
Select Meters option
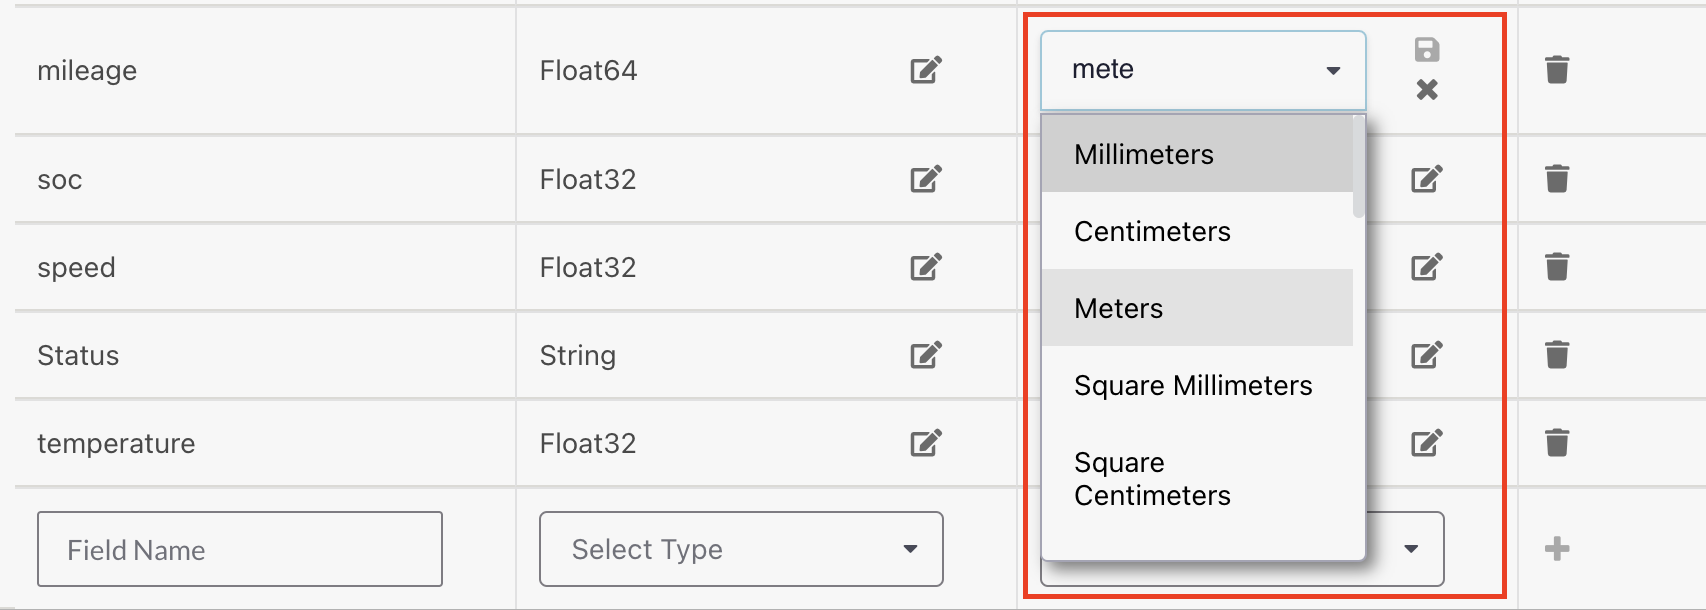(x=1119, y=308)
